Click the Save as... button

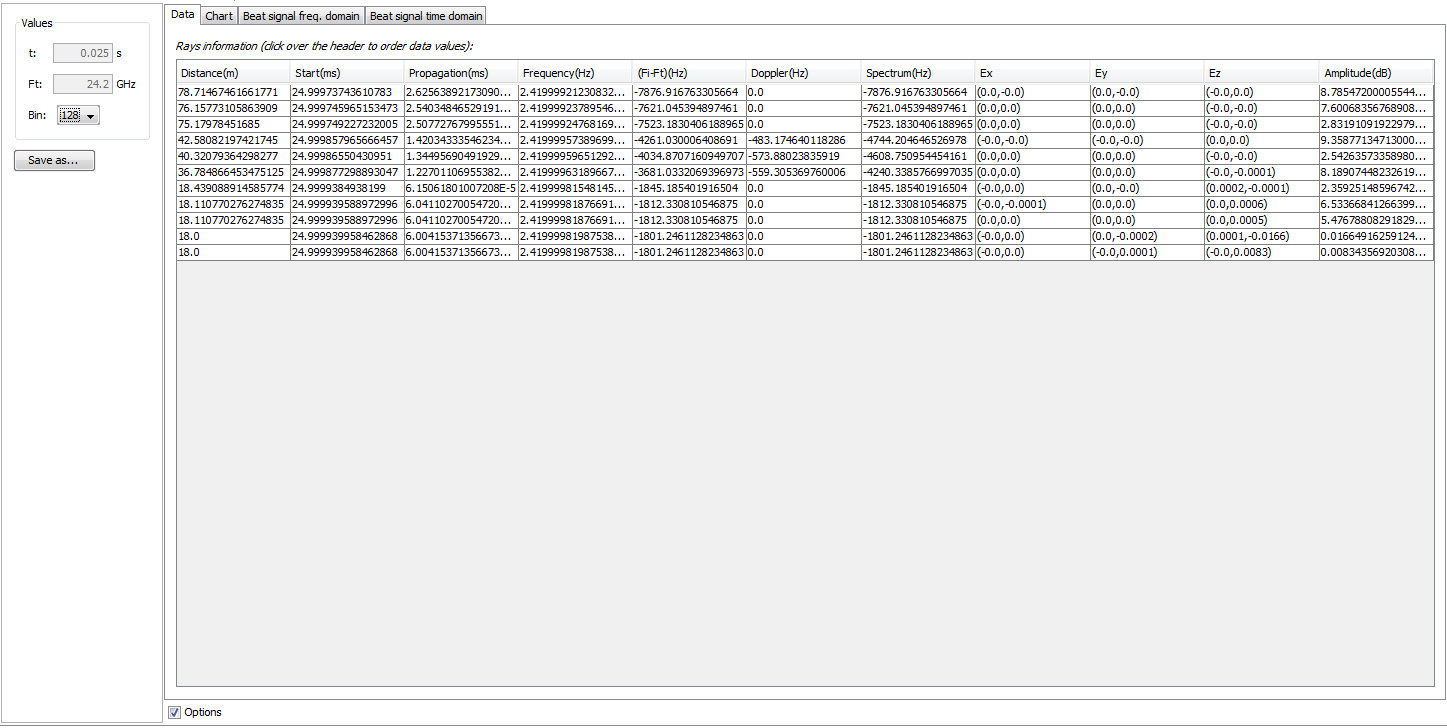[x=54, y=161]
